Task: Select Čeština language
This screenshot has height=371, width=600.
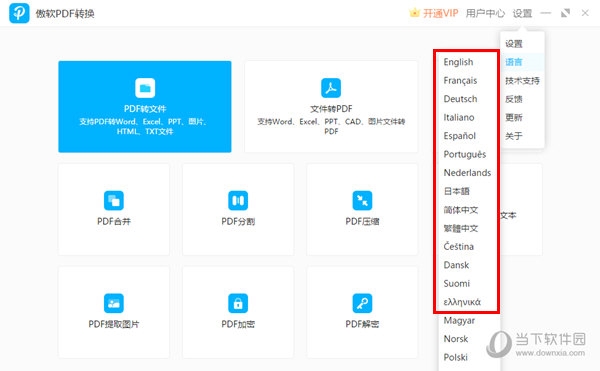Action: click(x=459, y=246)
